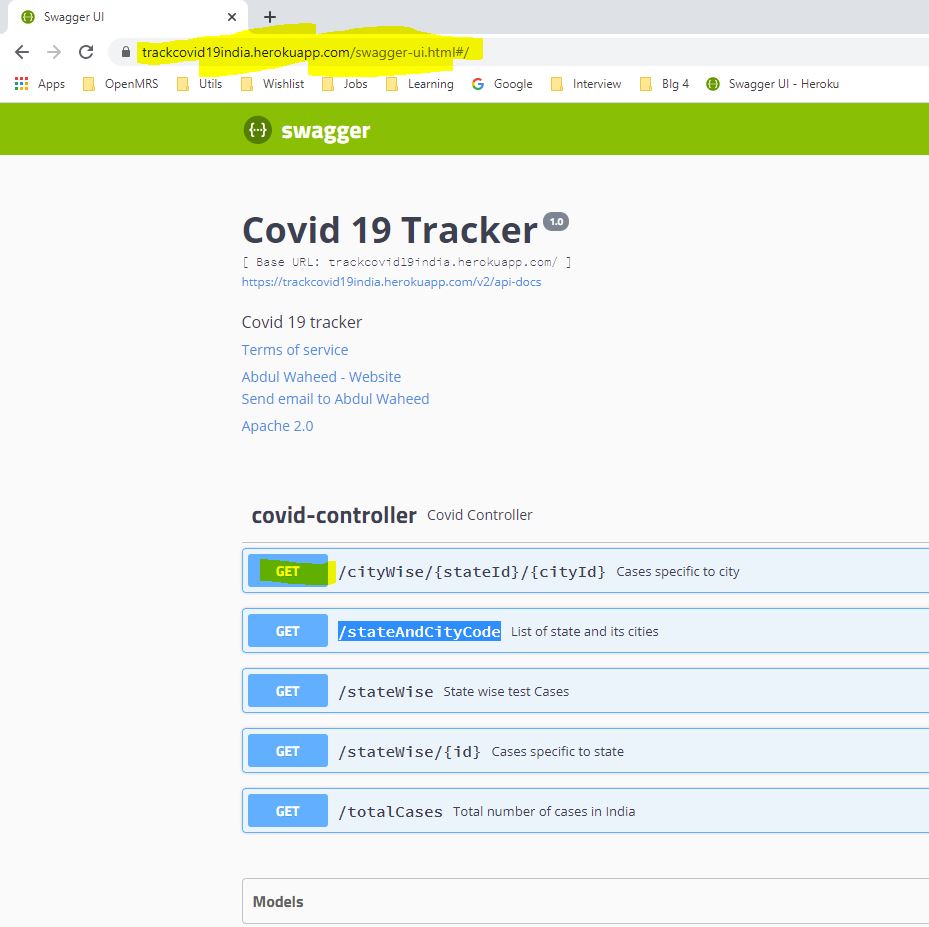Click the browser forward arrow

point(54,52)
